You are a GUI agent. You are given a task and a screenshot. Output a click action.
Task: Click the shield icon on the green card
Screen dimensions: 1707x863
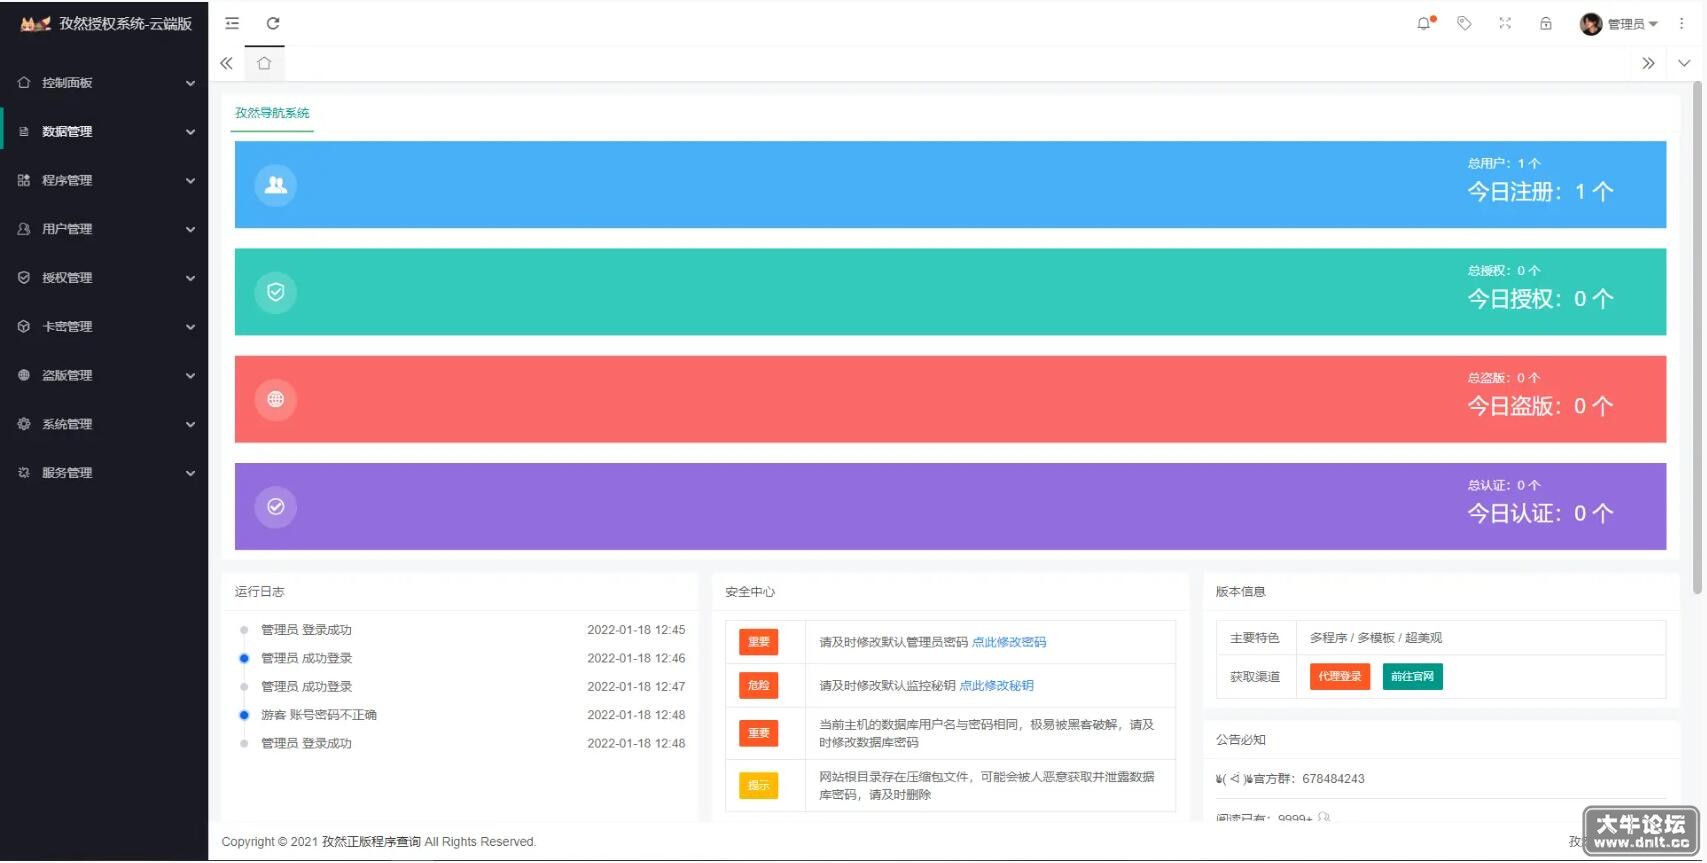click(x=276, y=292)
